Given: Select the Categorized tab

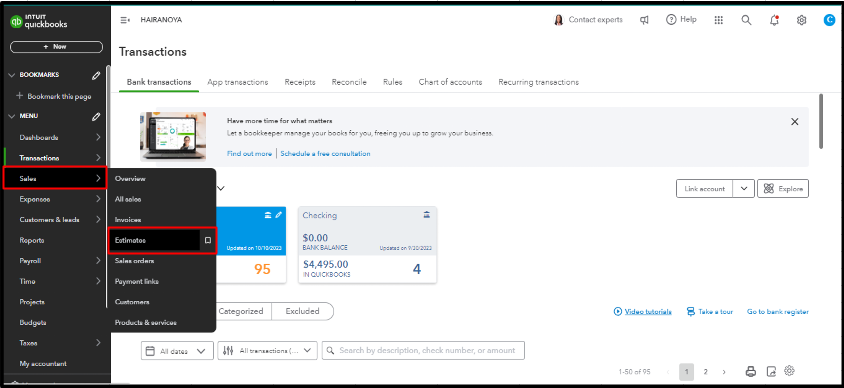Looking at the screenshot, I should pyautogui.click(x=241, y=311).
